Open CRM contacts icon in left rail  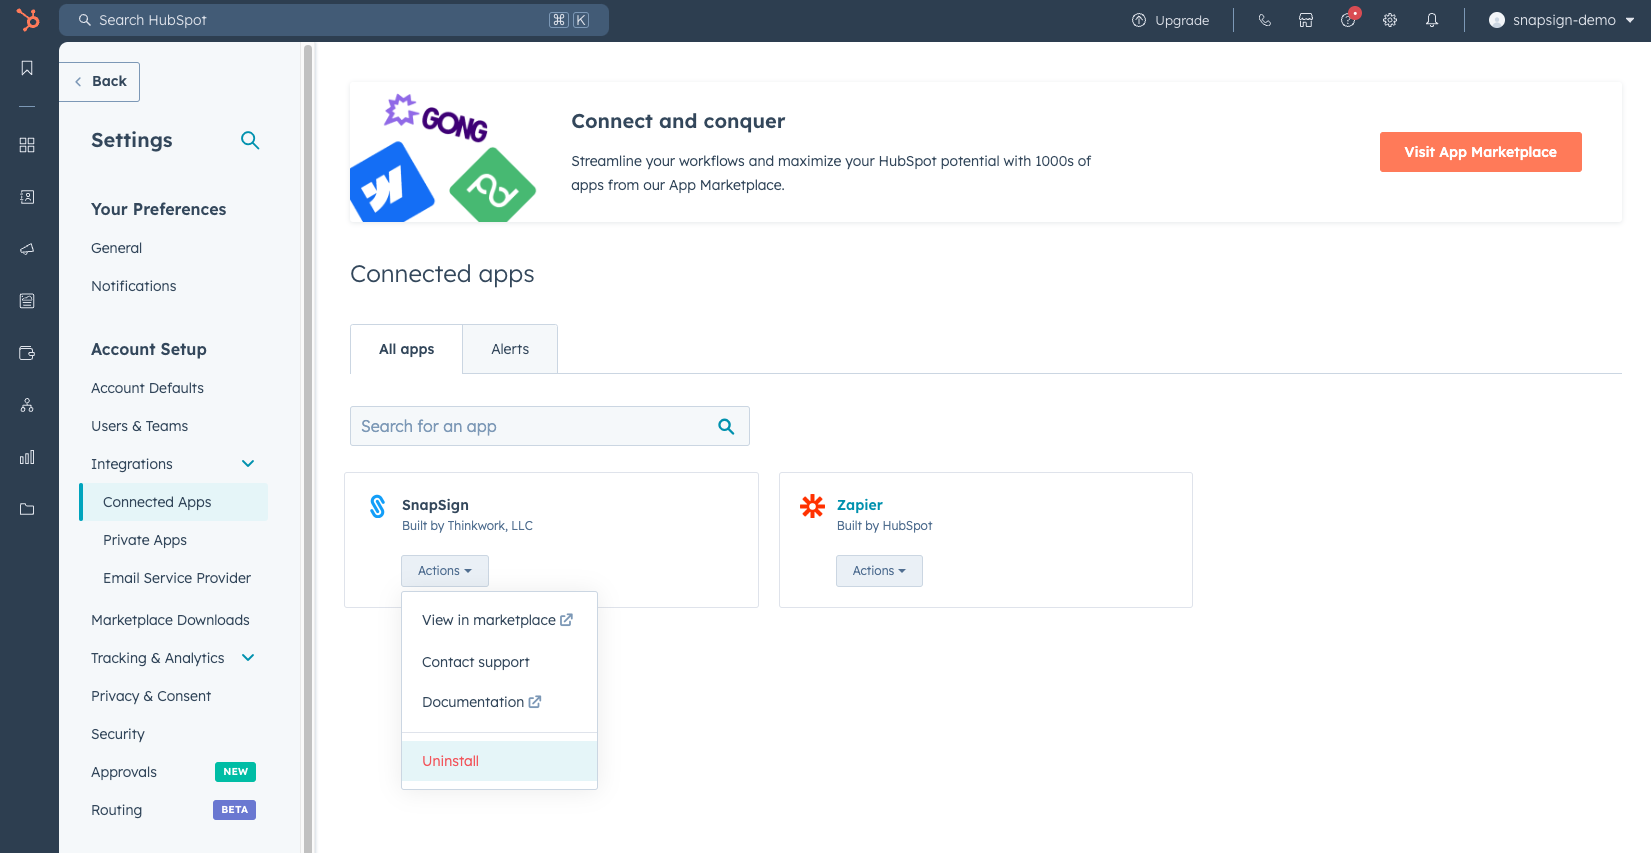(27, 197)
